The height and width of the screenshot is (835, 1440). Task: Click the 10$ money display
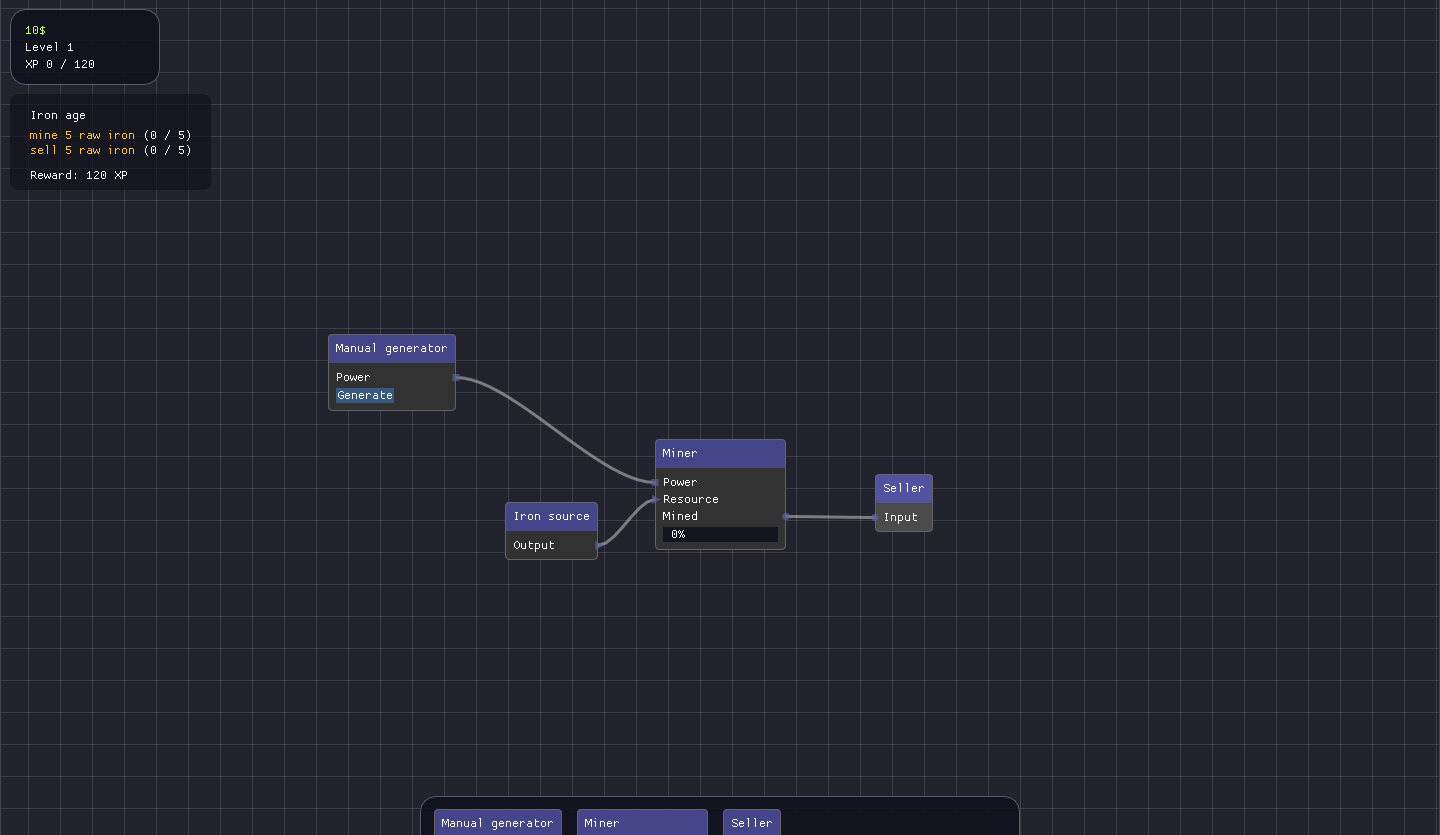coord(36,31)
